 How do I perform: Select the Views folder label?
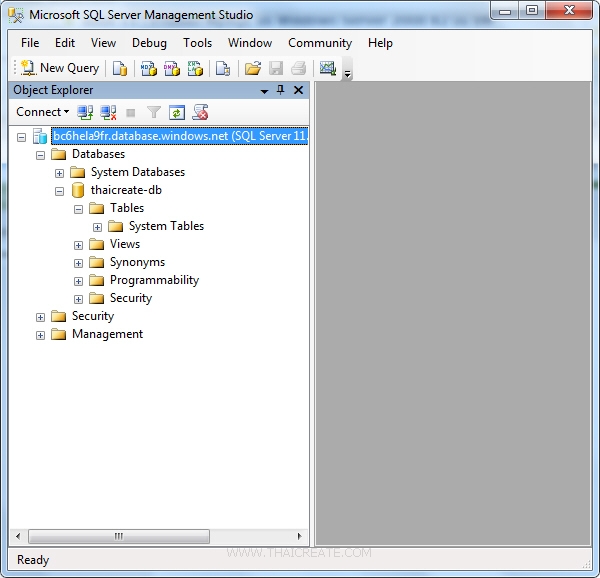(x=125, y=244)
